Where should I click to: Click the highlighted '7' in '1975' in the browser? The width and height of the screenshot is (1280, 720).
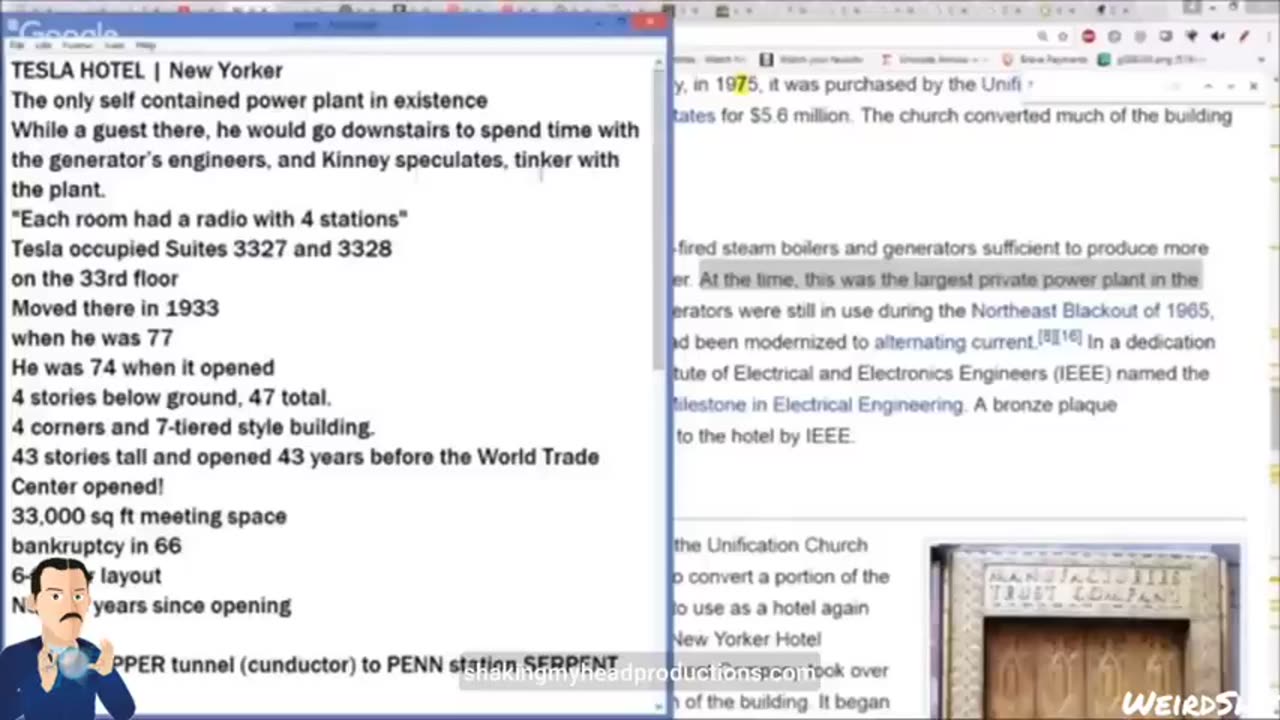(741, 84)
